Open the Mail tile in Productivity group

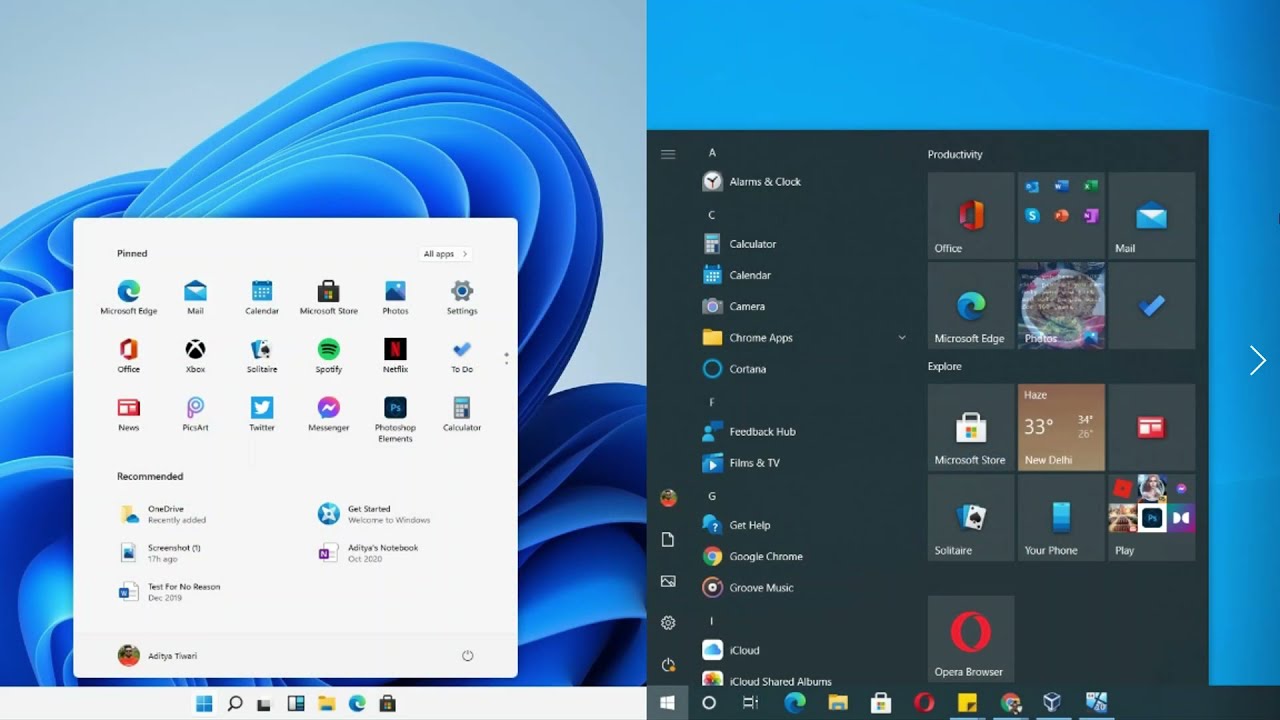click(1151, 216)
